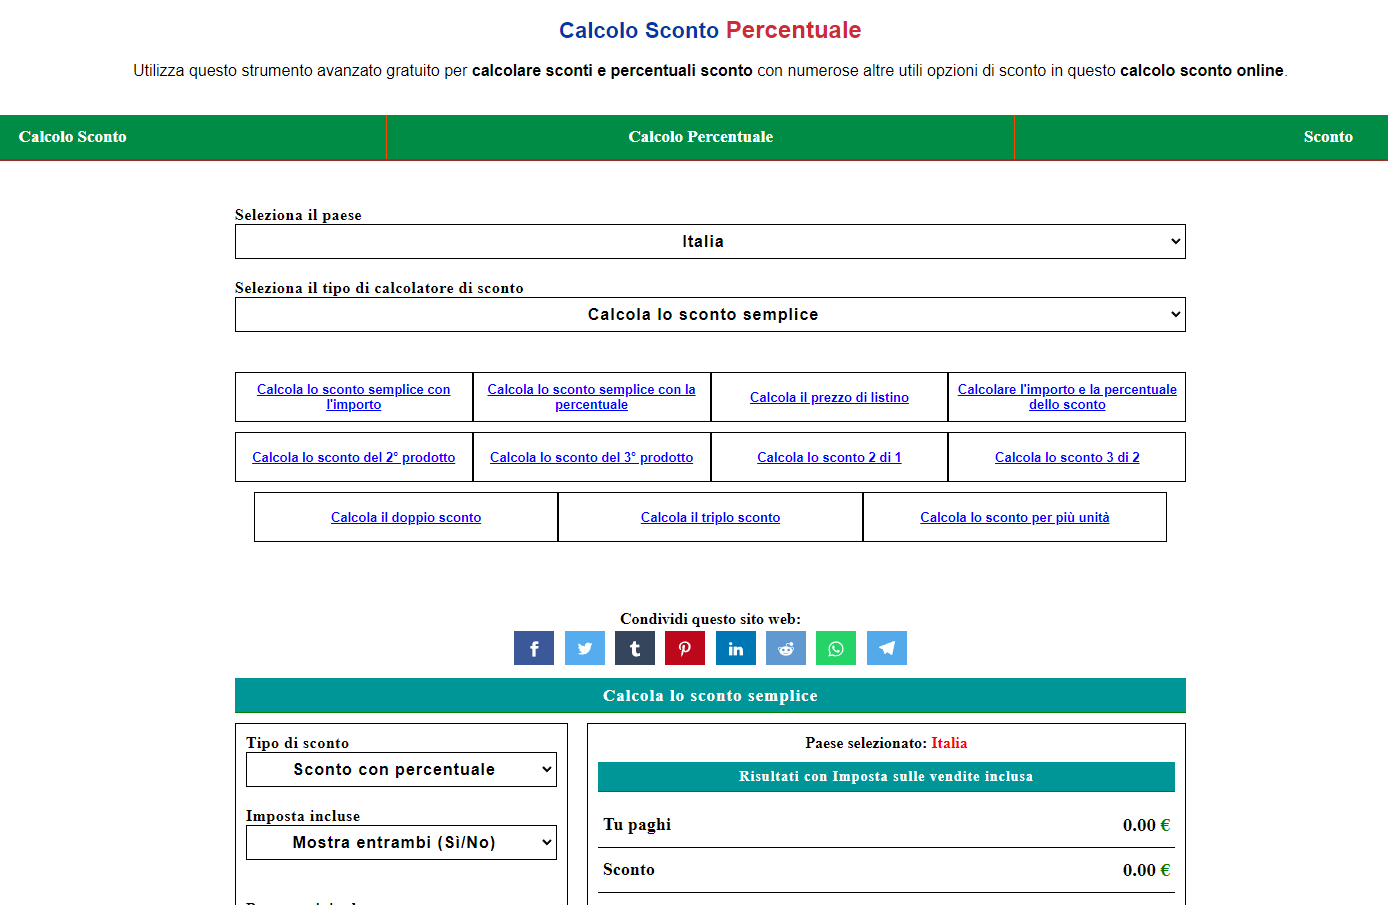Click the Tipo di sconto label
The image size is (1388, 905).
pyautogui.click(x=297, y=743)
